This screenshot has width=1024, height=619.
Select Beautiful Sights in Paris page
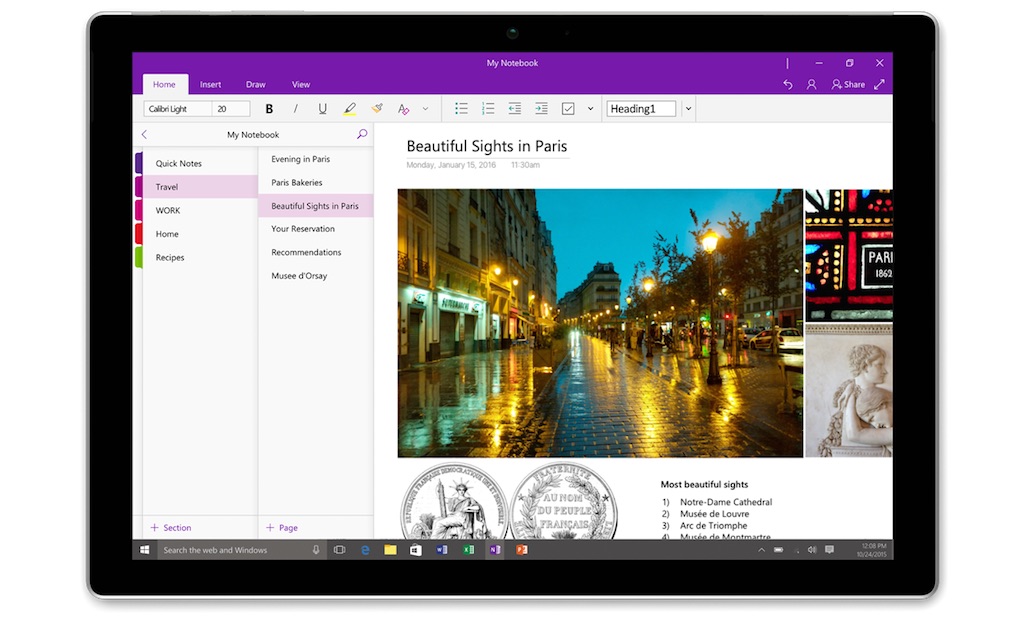coord(315,206)
